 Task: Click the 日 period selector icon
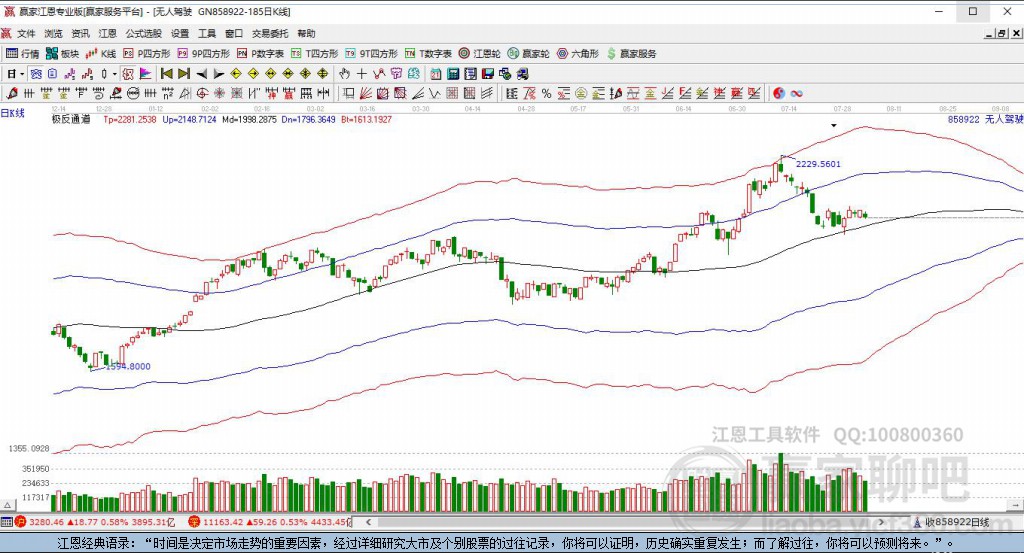coord(11,74)
